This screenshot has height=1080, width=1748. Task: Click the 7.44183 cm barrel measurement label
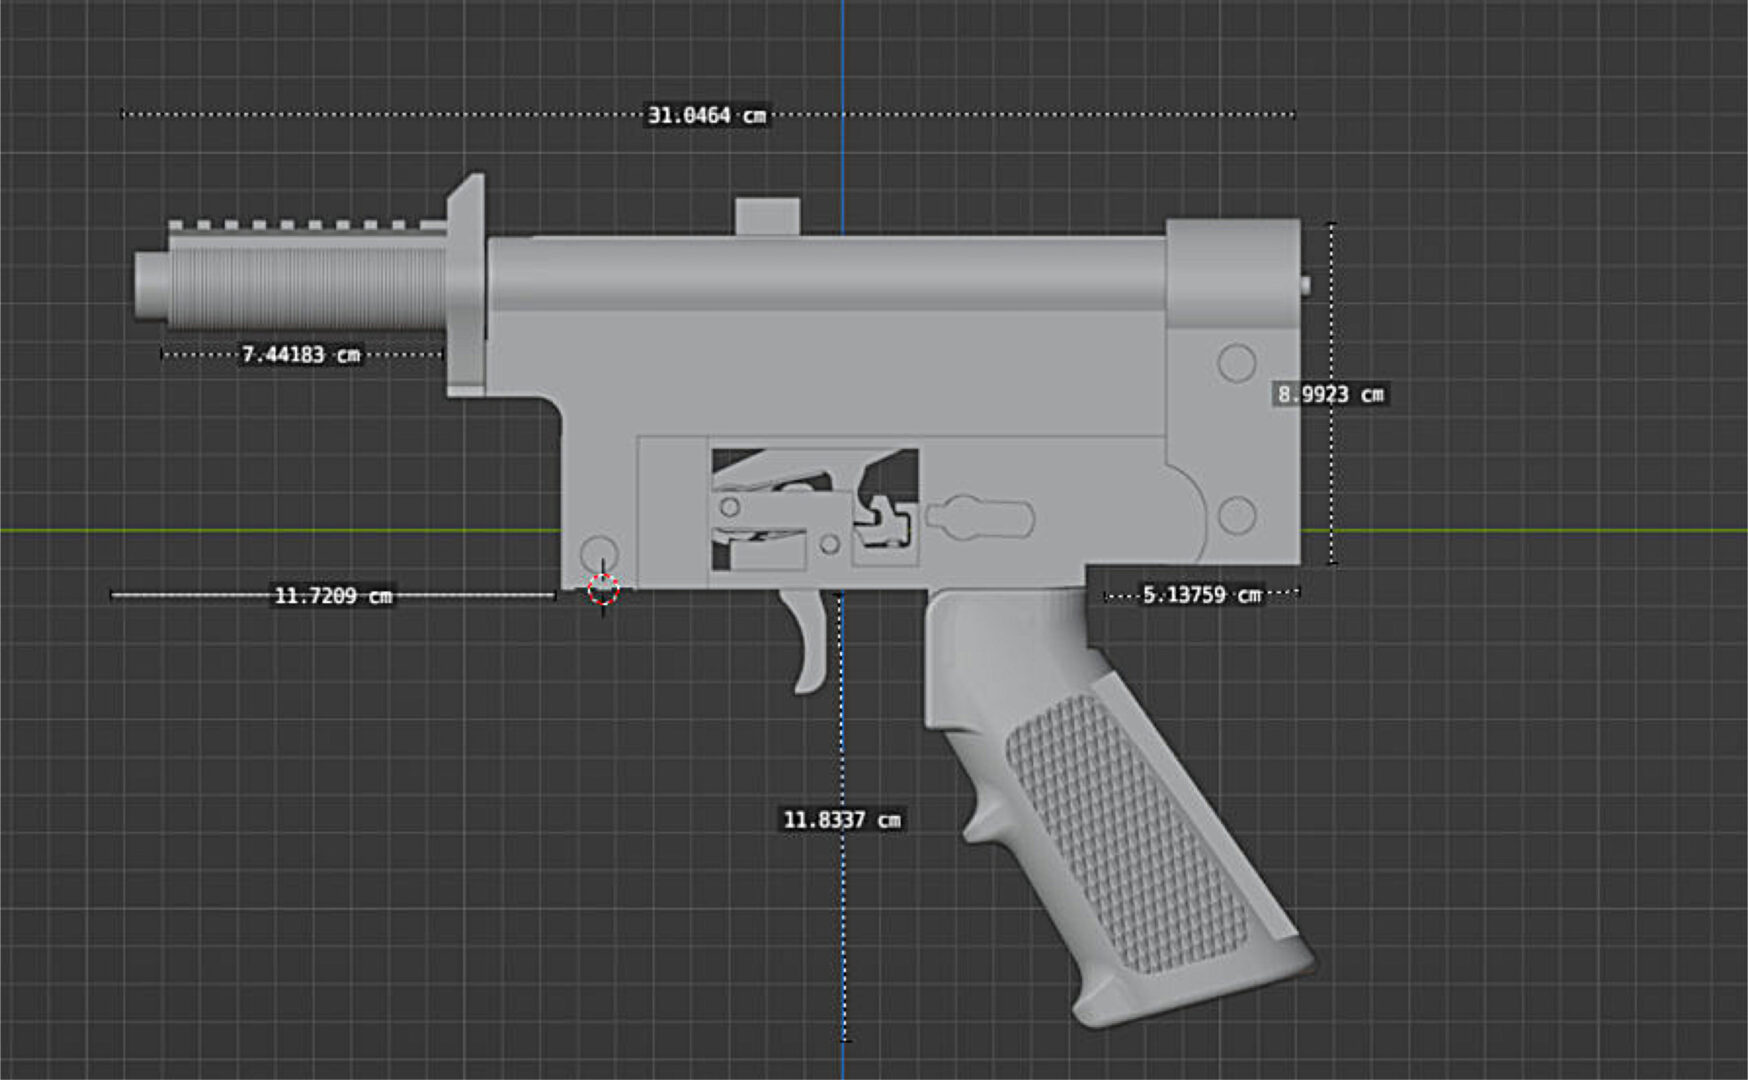pos(300,355)
